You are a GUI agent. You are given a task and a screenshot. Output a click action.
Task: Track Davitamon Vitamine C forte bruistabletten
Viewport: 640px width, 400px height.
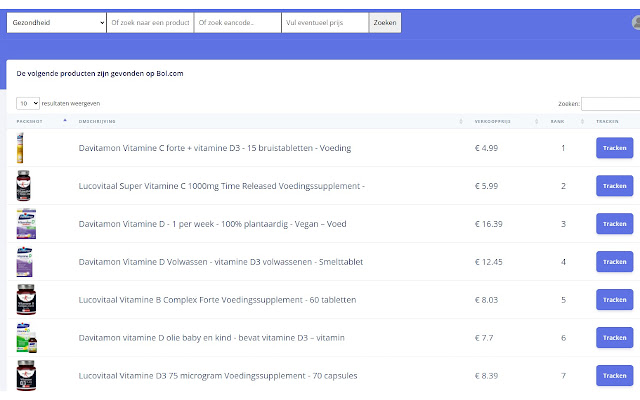(614, 148)
